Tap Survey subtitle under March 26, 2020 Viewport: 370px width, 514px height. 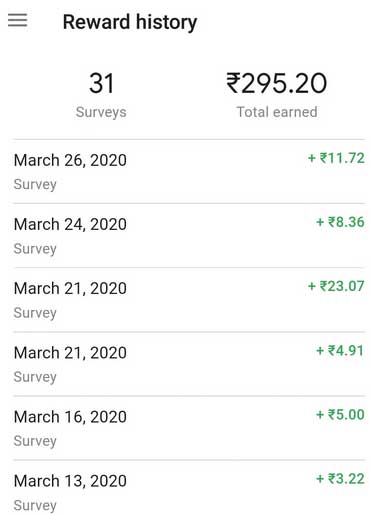click(x=35, y=185)
